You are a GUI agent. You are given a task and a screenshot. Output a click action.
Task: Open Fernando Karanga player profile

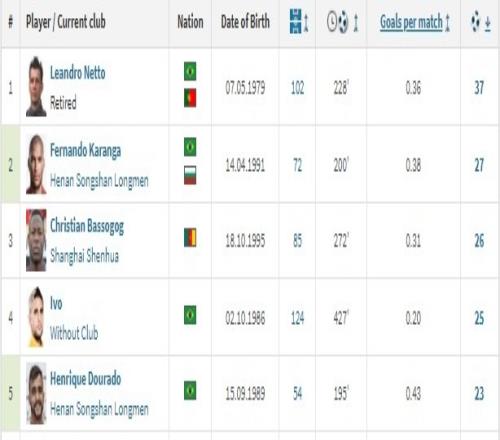[85, 151]
